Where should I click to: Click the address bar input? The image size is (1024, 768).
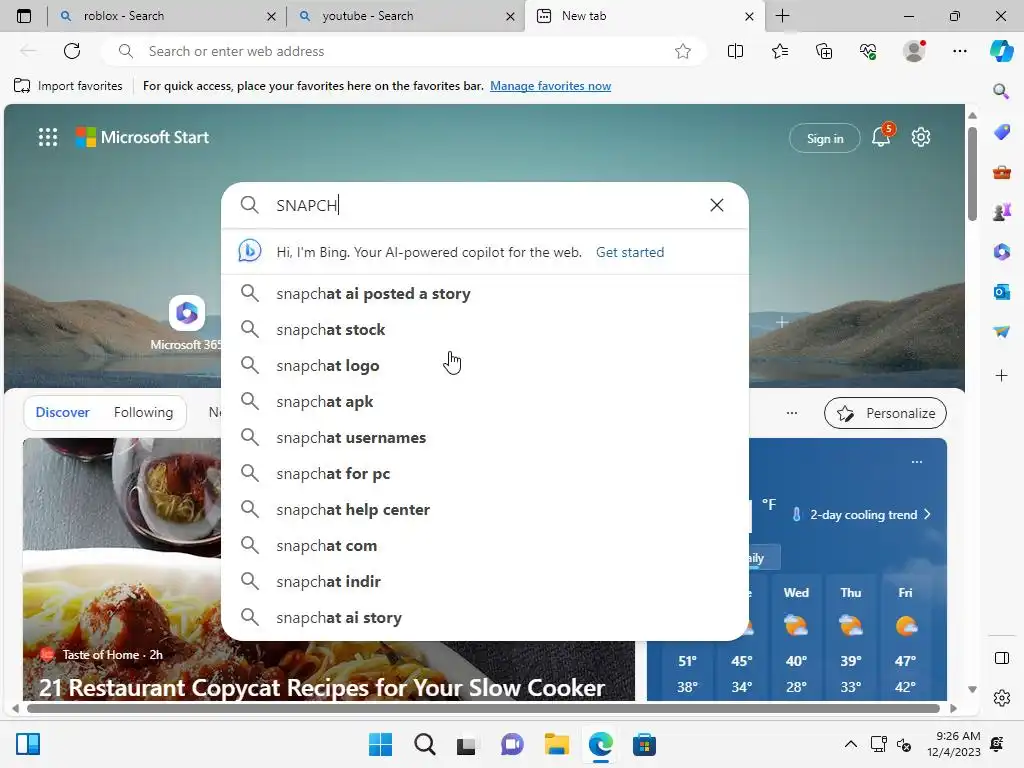[x=405, y=51]
